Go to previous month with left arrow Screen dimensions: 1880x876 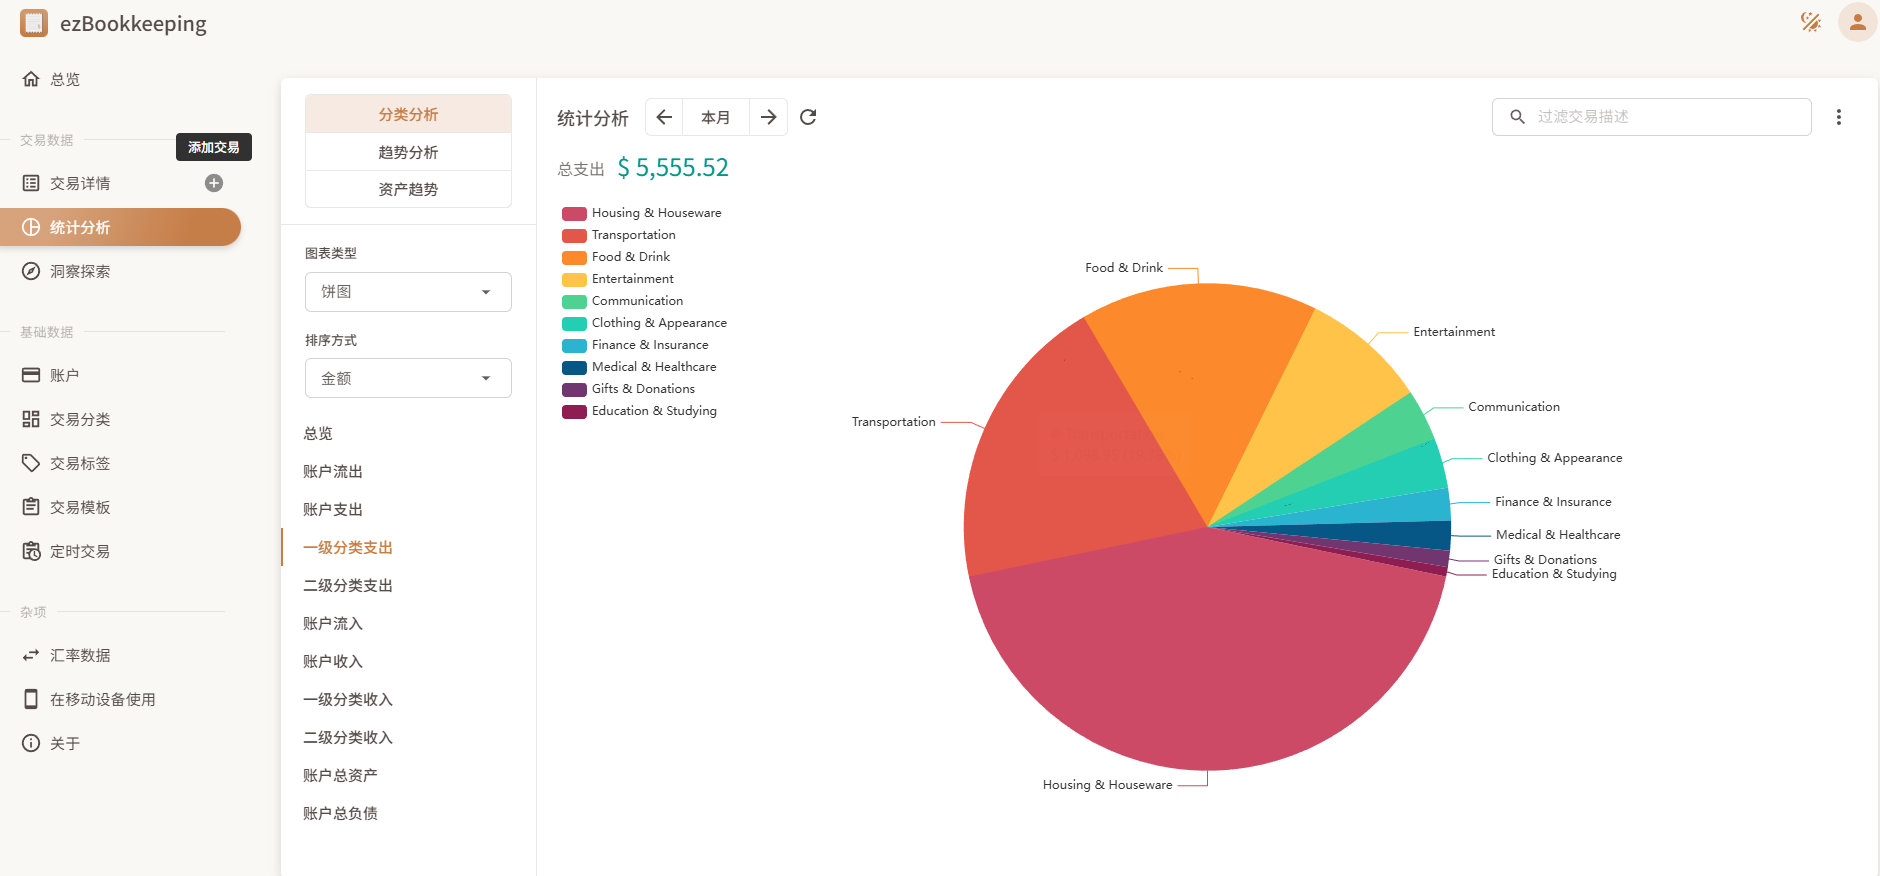664,117
